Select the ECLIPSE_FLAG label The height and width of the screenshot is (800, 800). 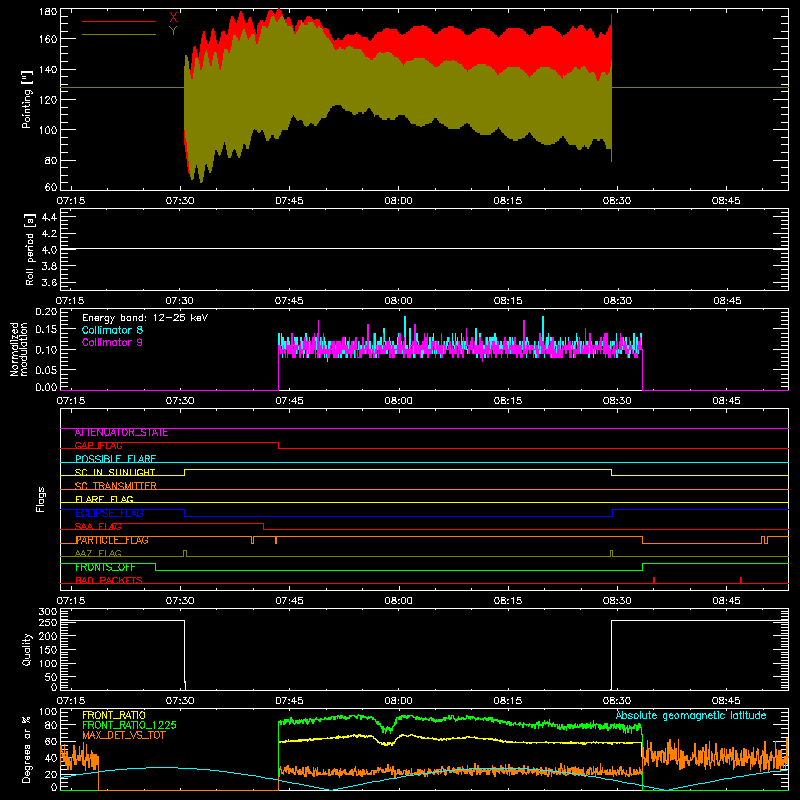109,513
